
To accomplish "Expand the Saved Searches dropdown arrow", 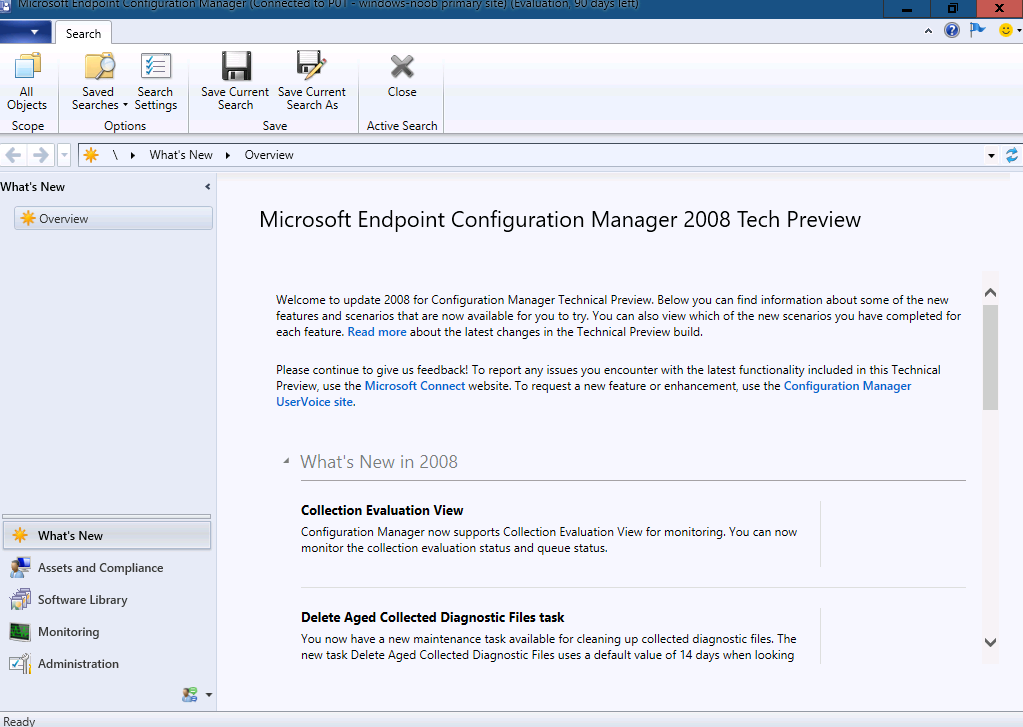I will [x=125, y=105].
